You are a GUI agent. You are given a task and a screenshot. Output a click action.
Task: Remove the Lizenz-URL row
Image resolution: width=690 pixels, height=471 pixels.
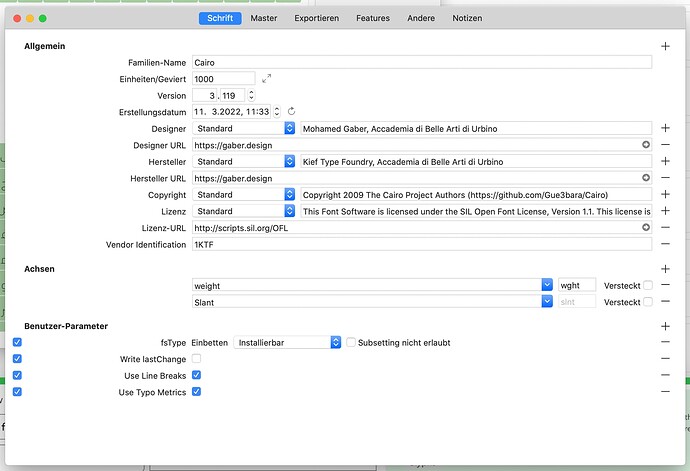pos(665,227)
